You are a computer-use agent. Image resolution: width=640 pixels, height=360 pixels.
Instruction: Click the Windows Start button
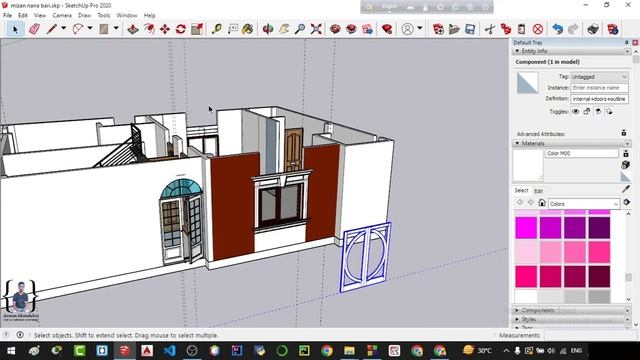(x=11, y=351)
